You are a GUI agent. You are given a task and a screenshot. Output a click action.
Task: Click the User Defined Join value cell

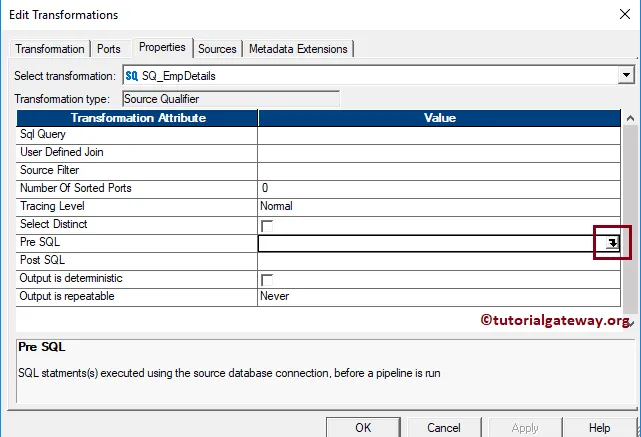click(x=439, y=153)
